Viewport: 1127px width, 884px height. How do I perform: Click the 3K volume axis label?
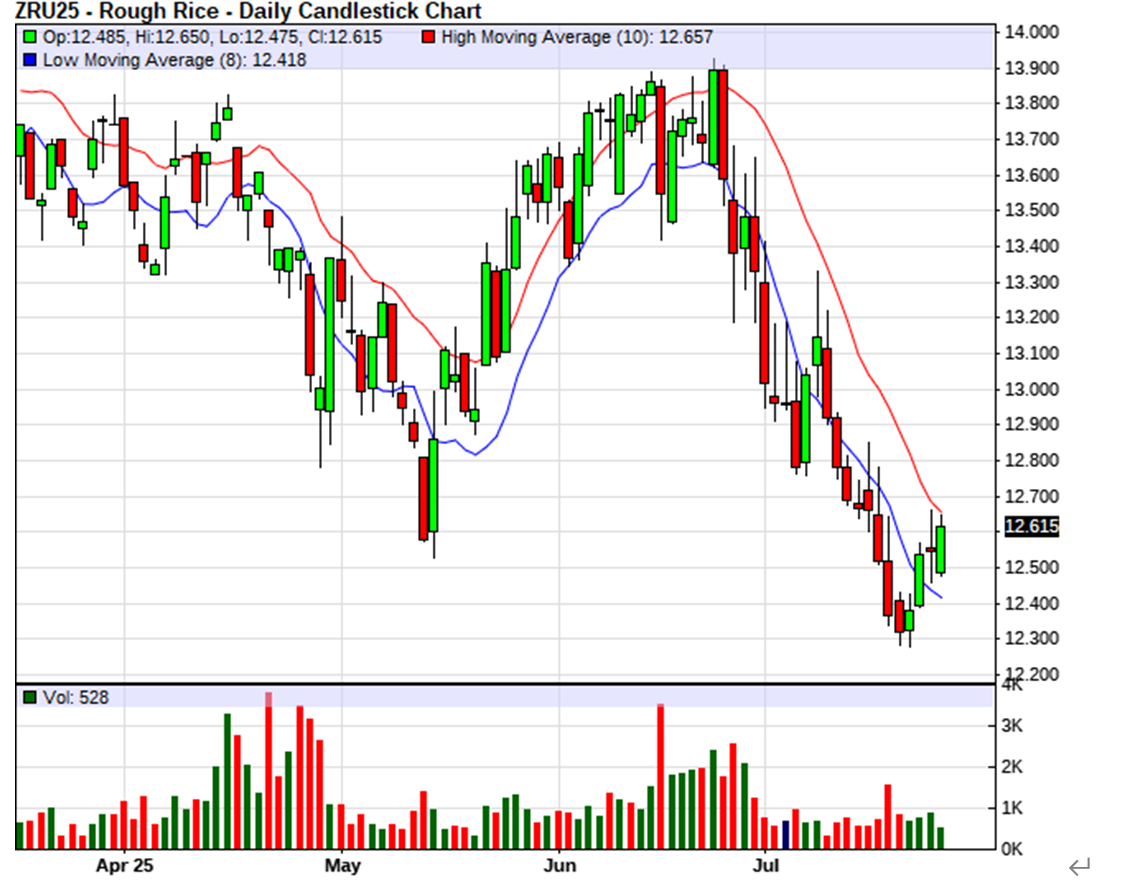coord(1013,726)
